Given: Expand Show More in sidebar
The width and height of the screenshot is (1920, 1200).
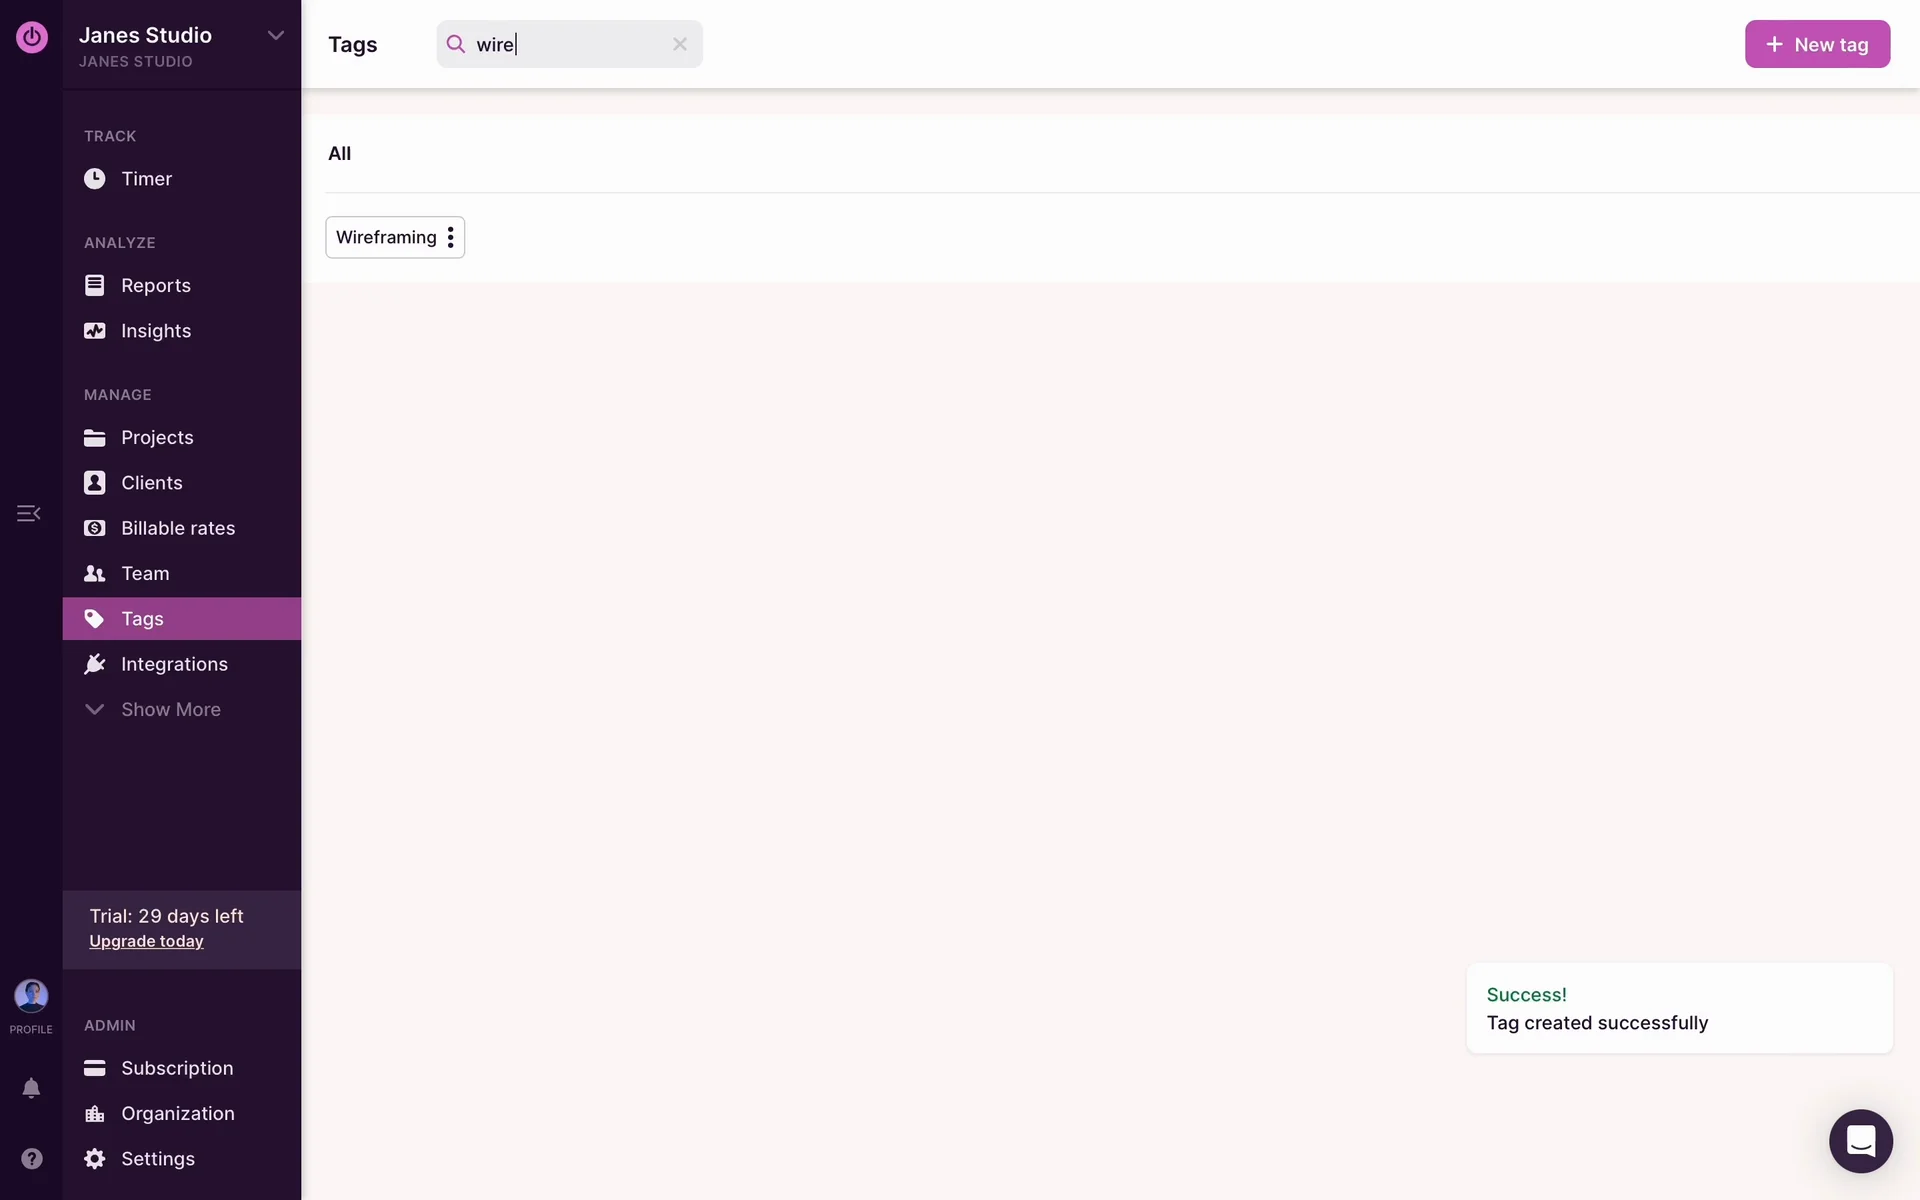Looking at the screenshot, I should click(170, 709).
